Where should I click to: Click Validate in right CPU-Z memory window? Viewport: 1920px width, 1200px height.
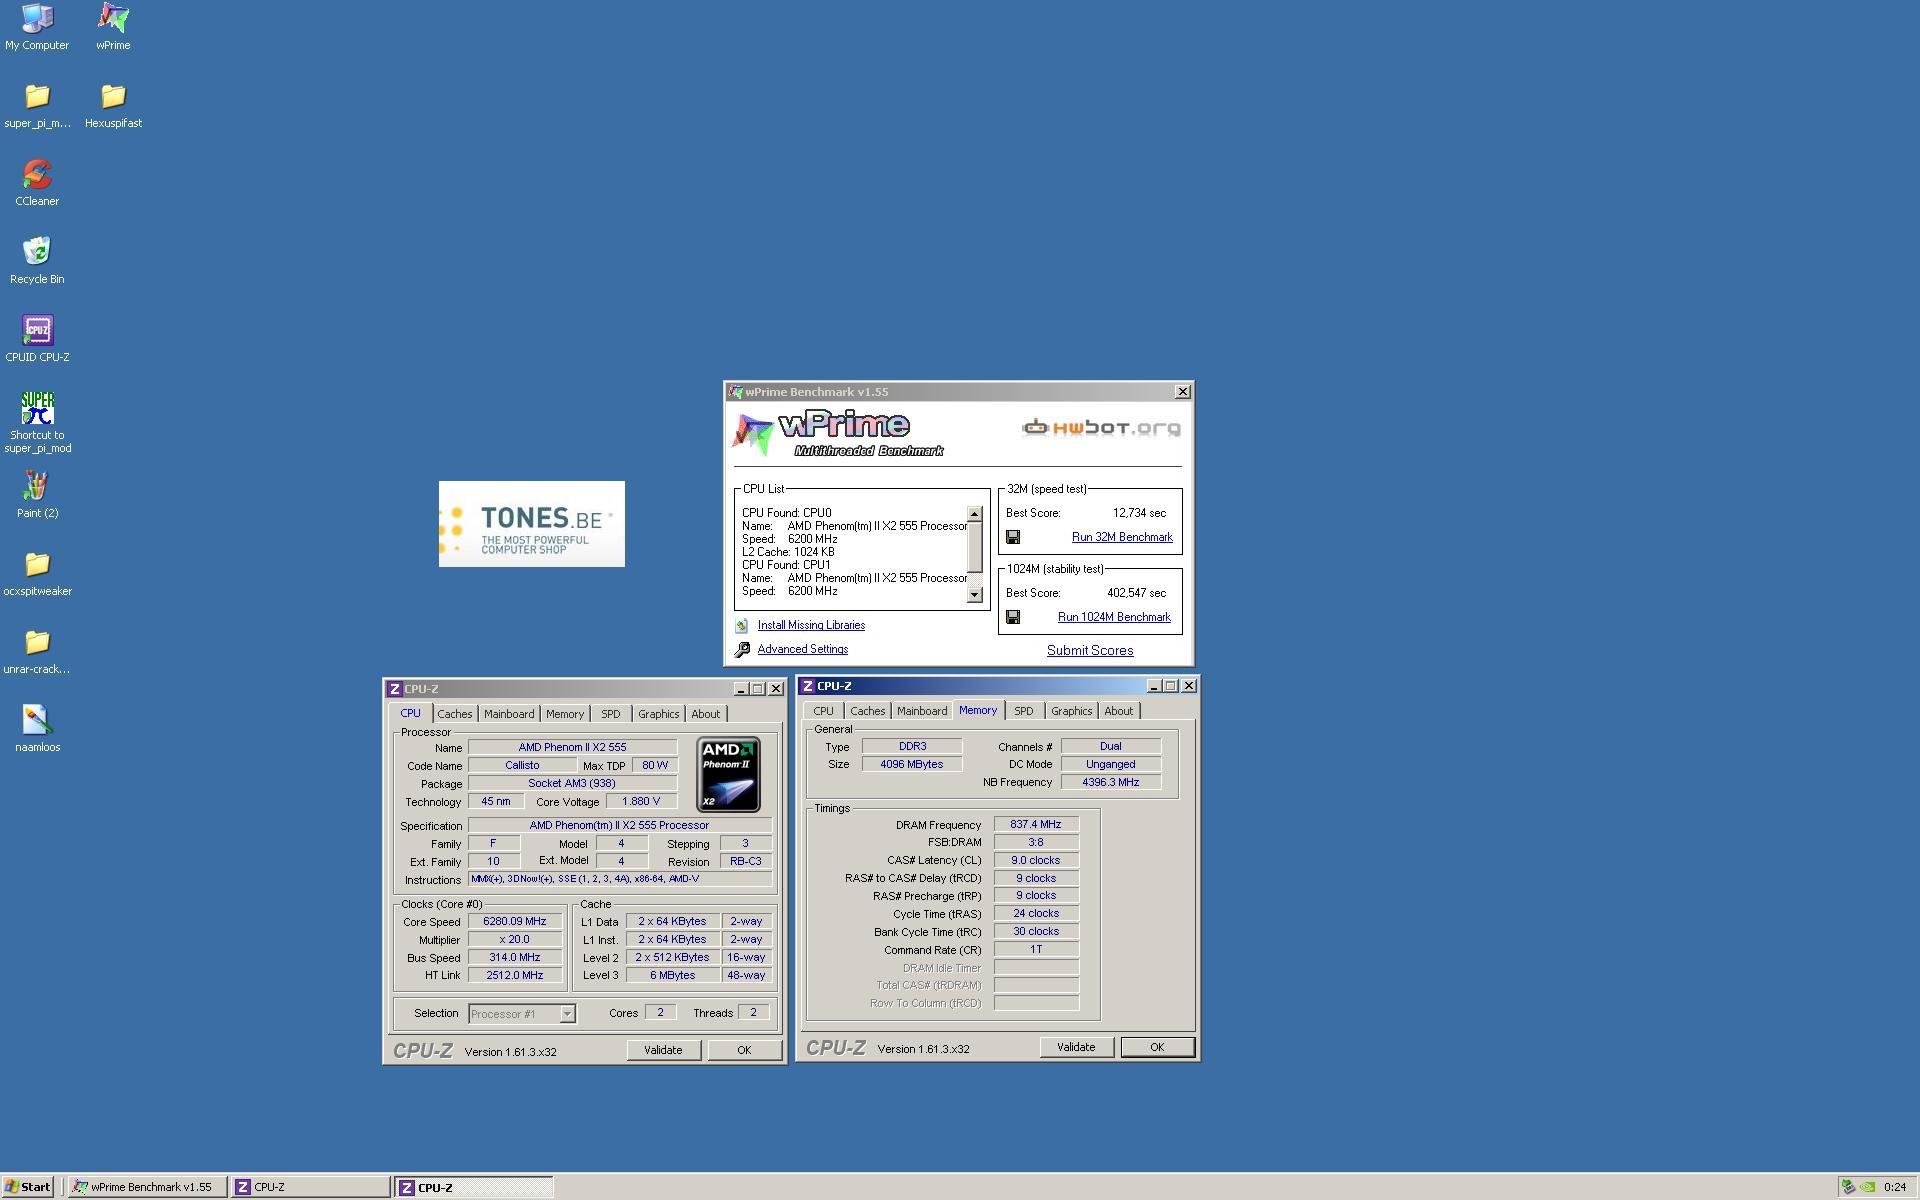coord(1076,1047)
